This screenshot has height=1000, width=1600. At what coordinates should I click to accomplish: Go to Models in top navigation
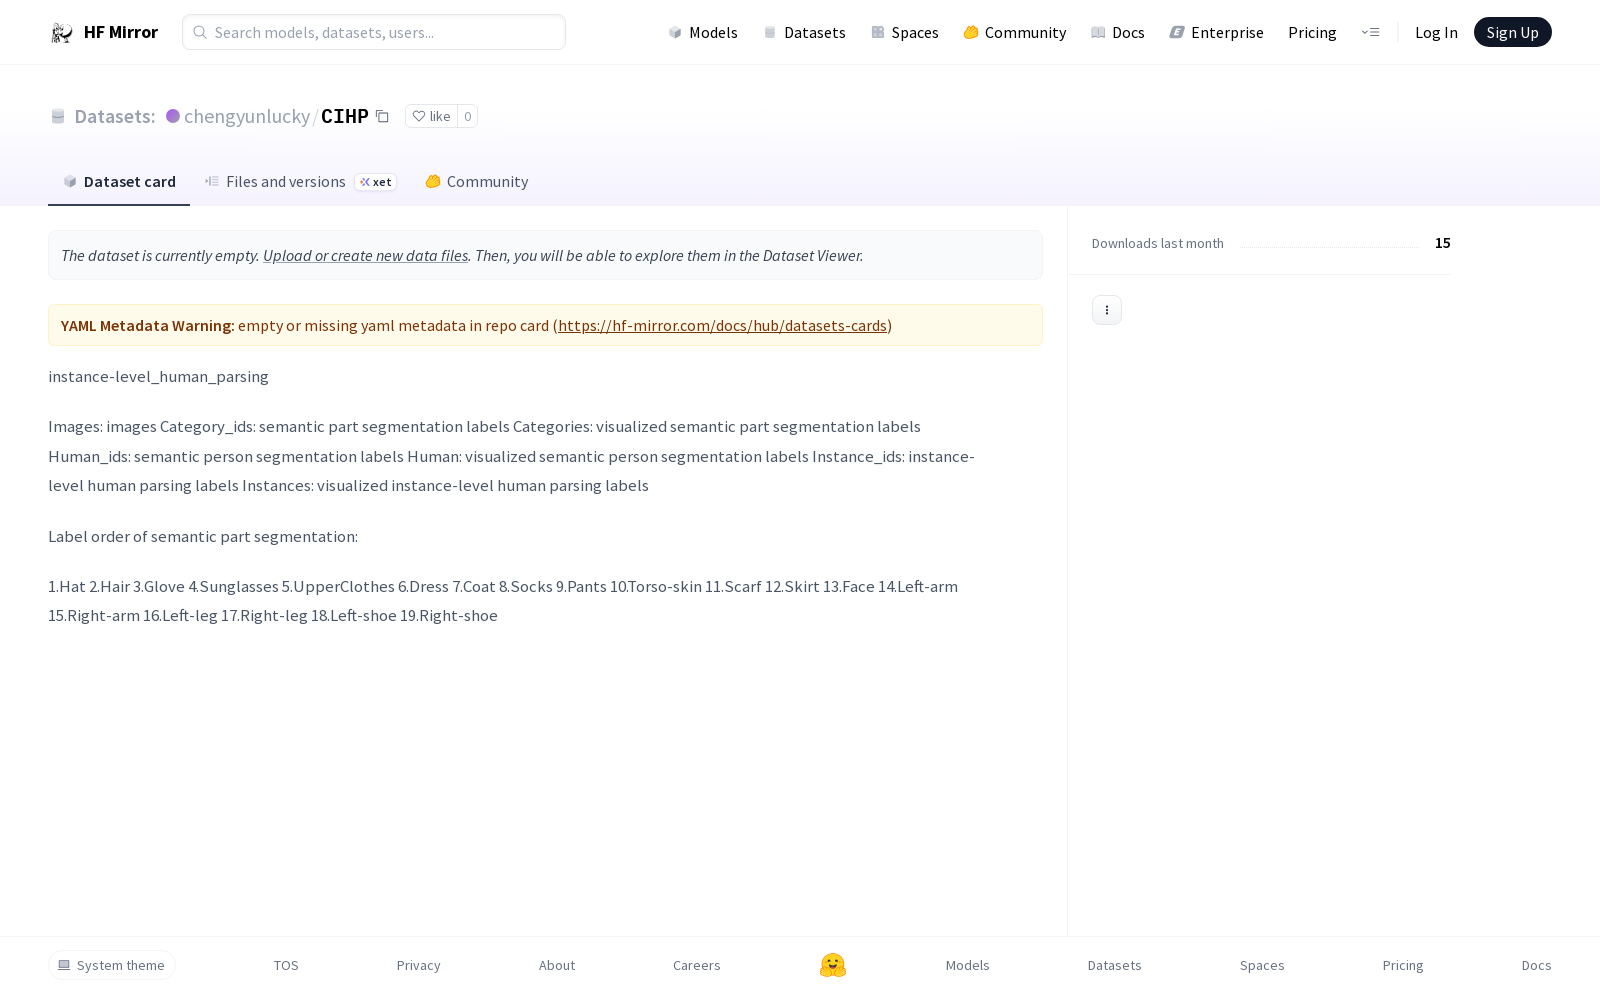click(x=703, y=32)
